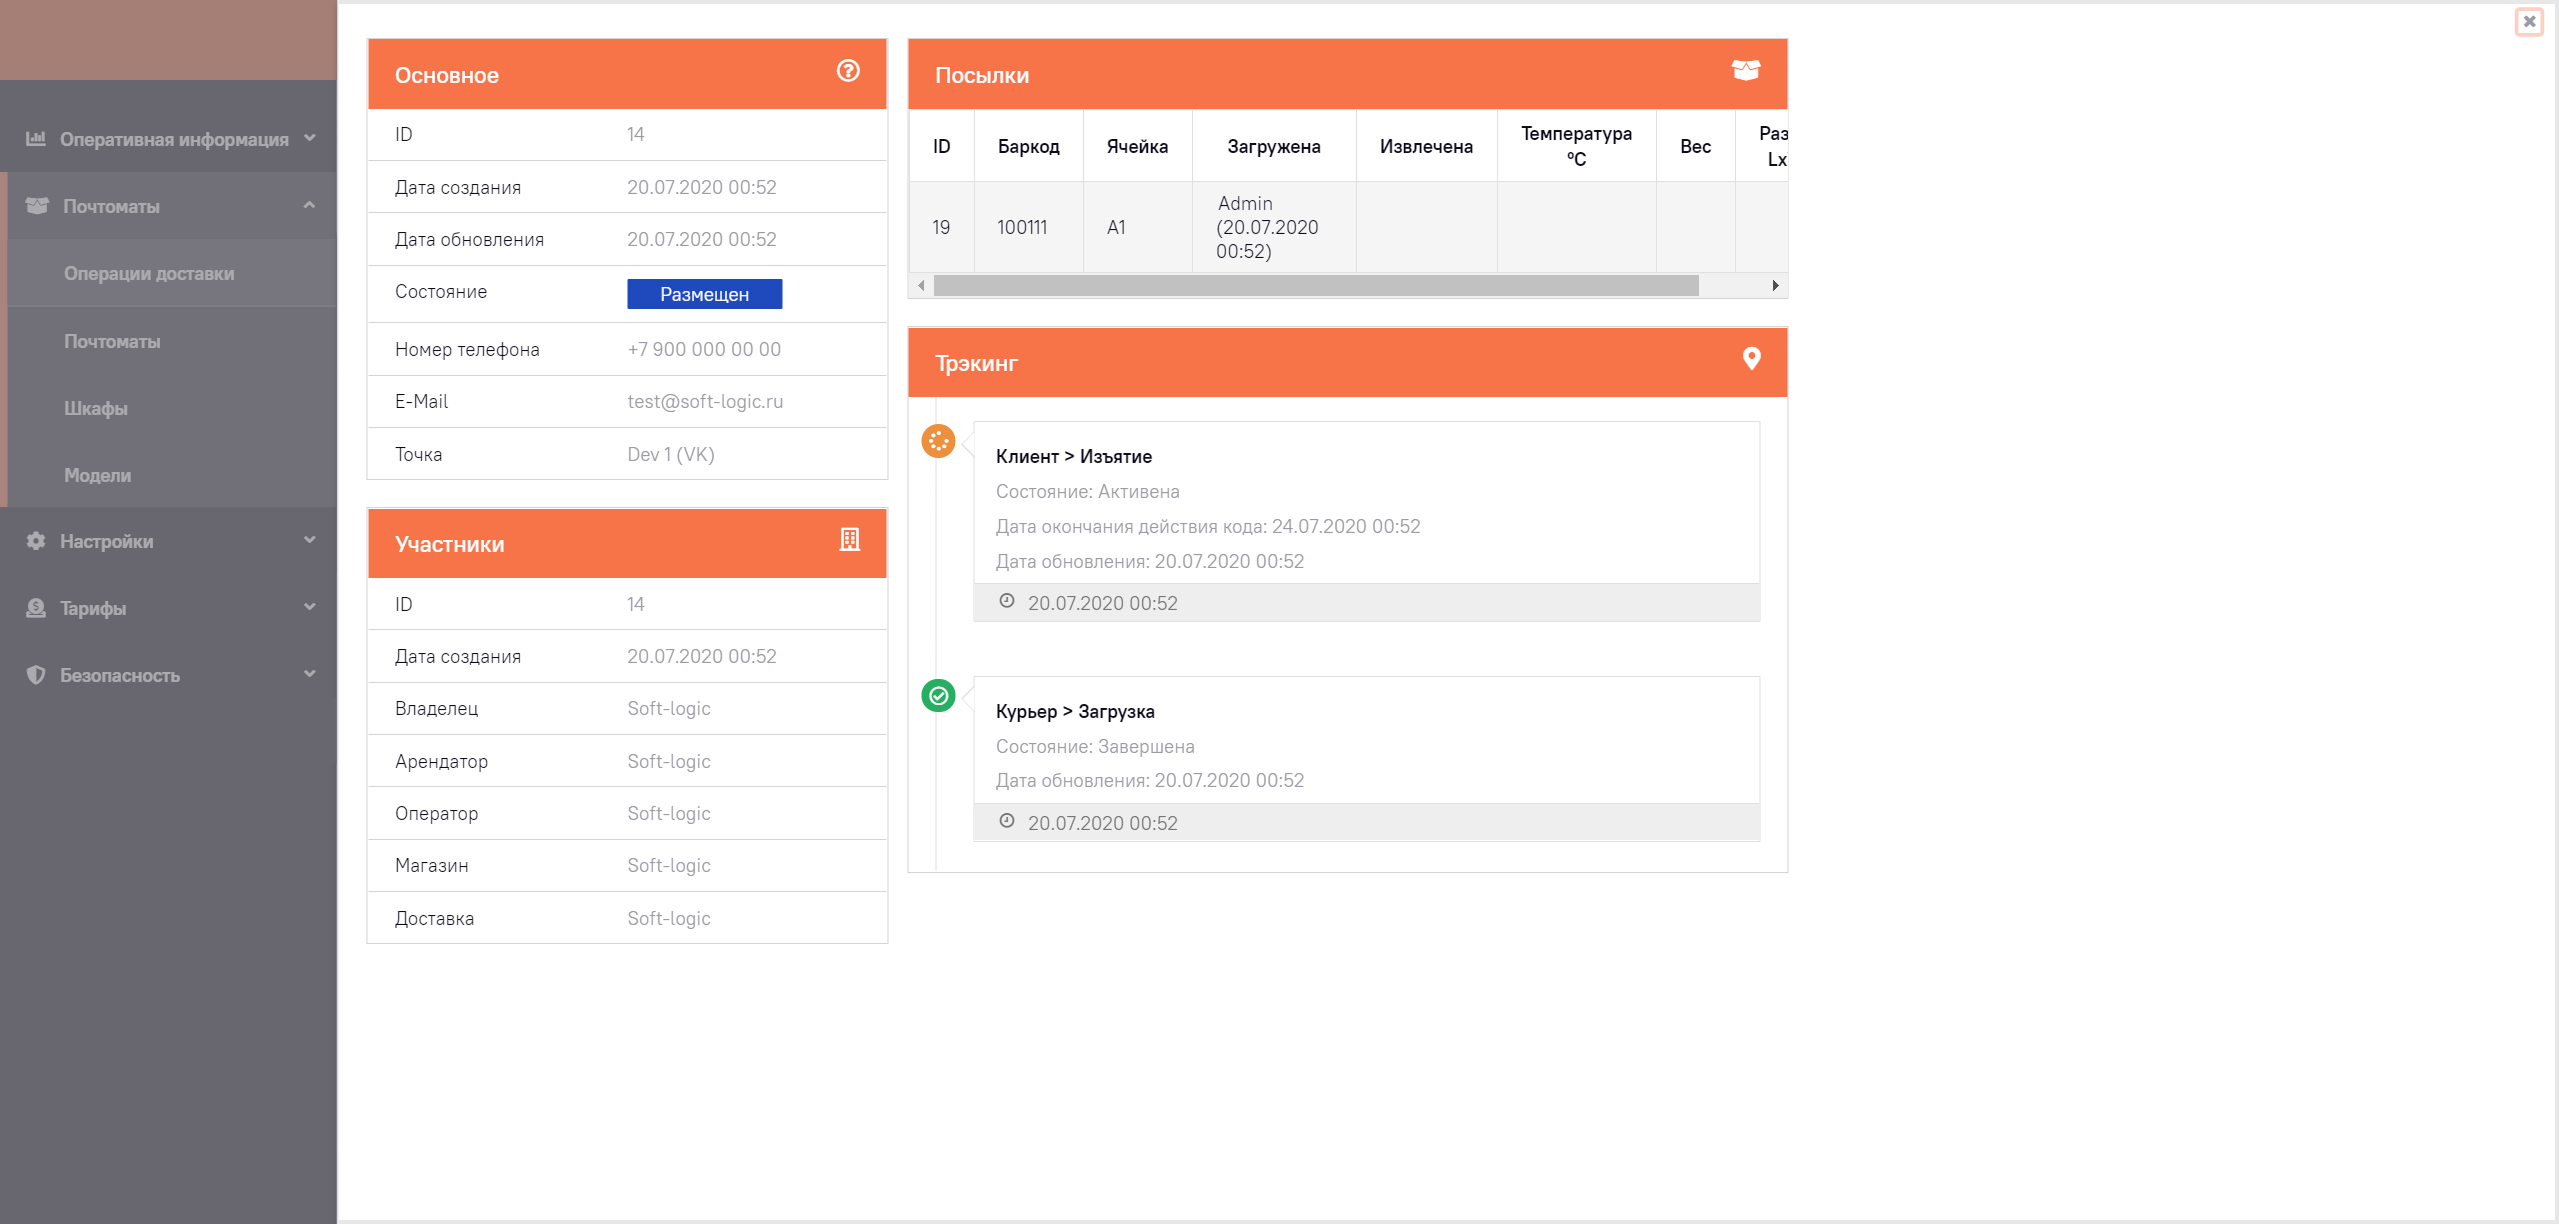
Task: Click the box icon in Посылки header
Action: (1746, 70)
